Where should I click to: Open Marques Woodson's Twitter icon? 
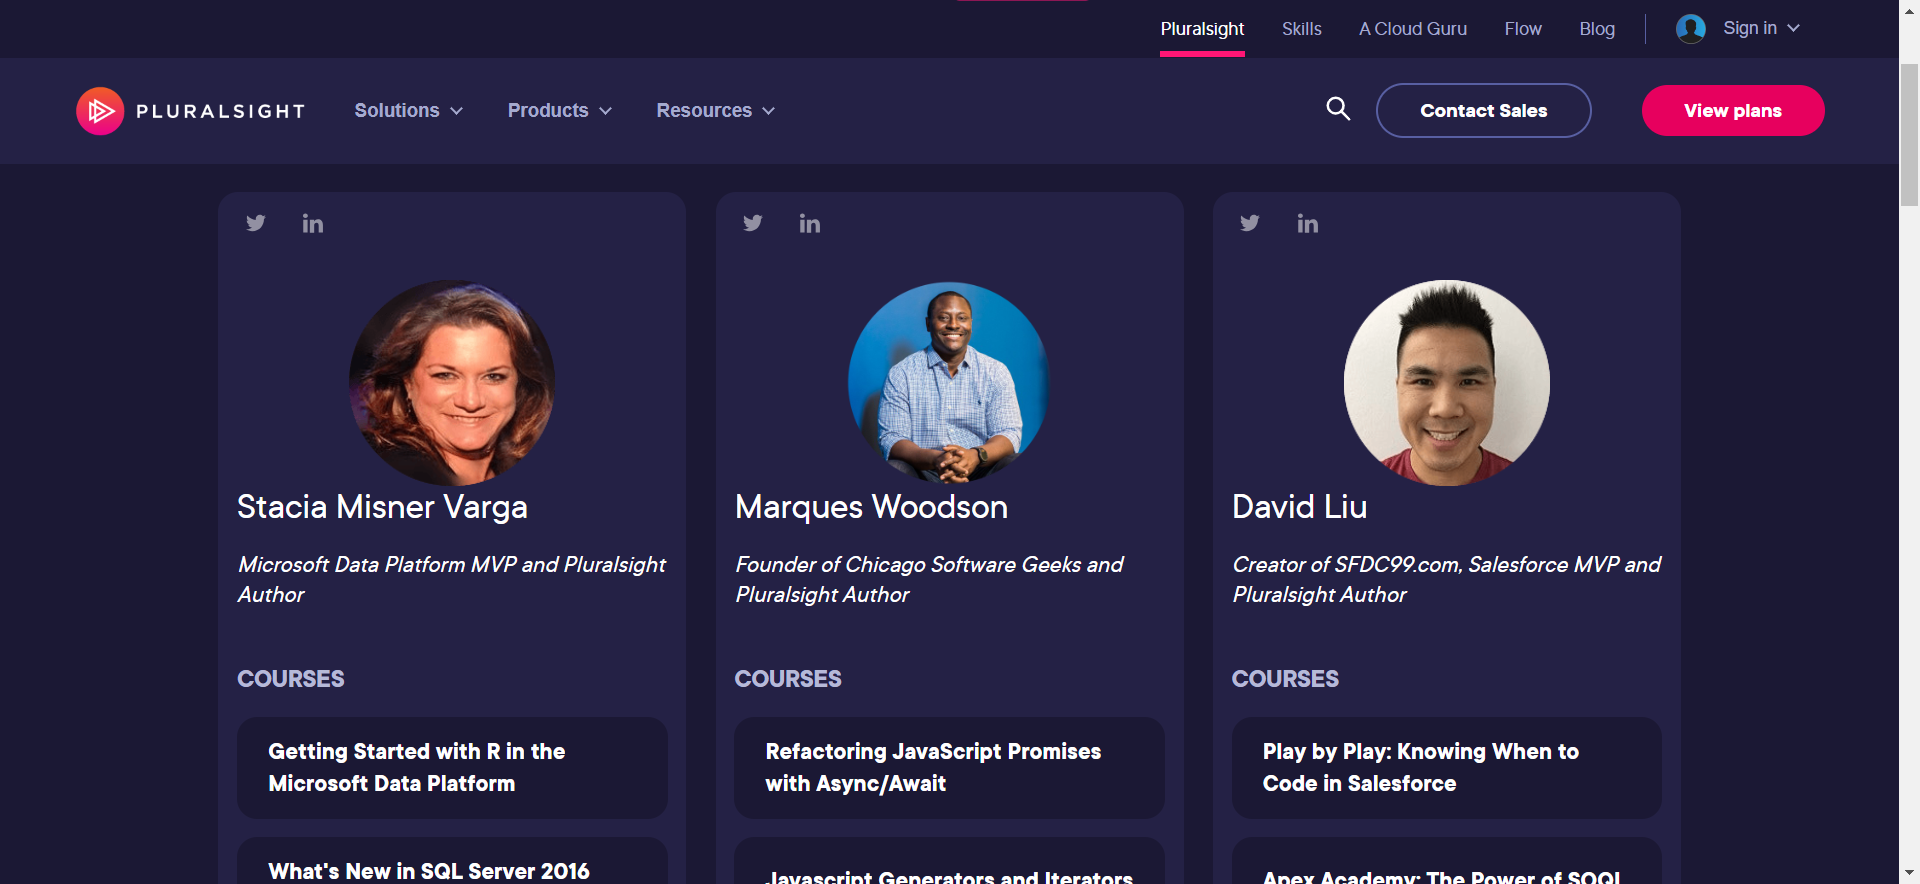click(753, 223)
